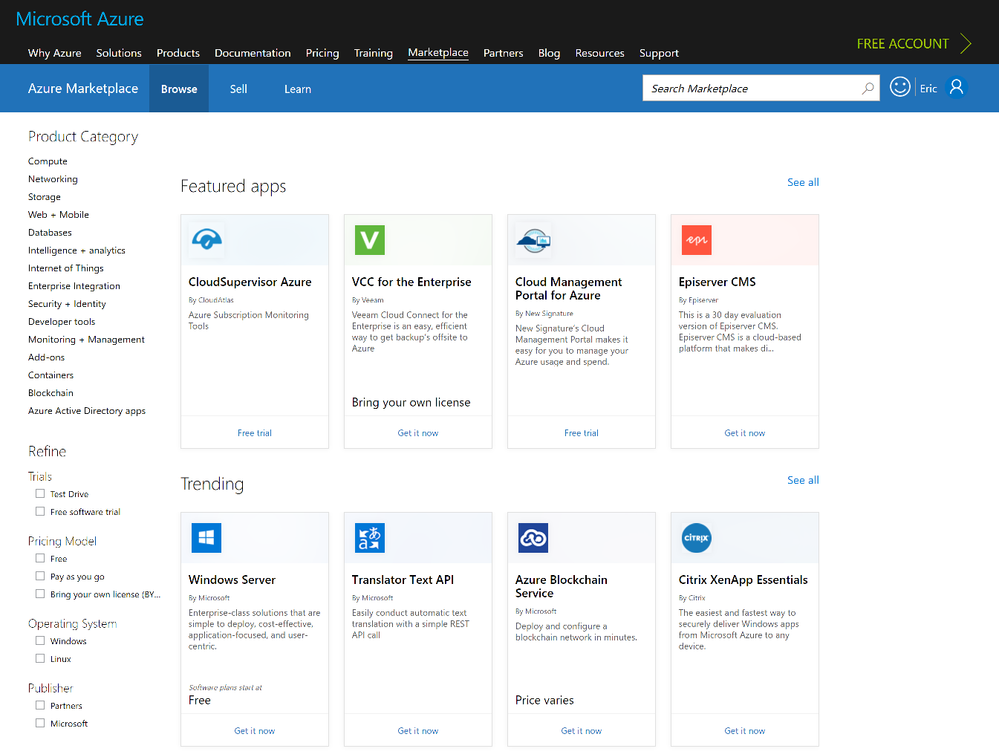Click the CloudSupervisor Azure cloud logo
The image size is (999, 755).
click(207, 239)
